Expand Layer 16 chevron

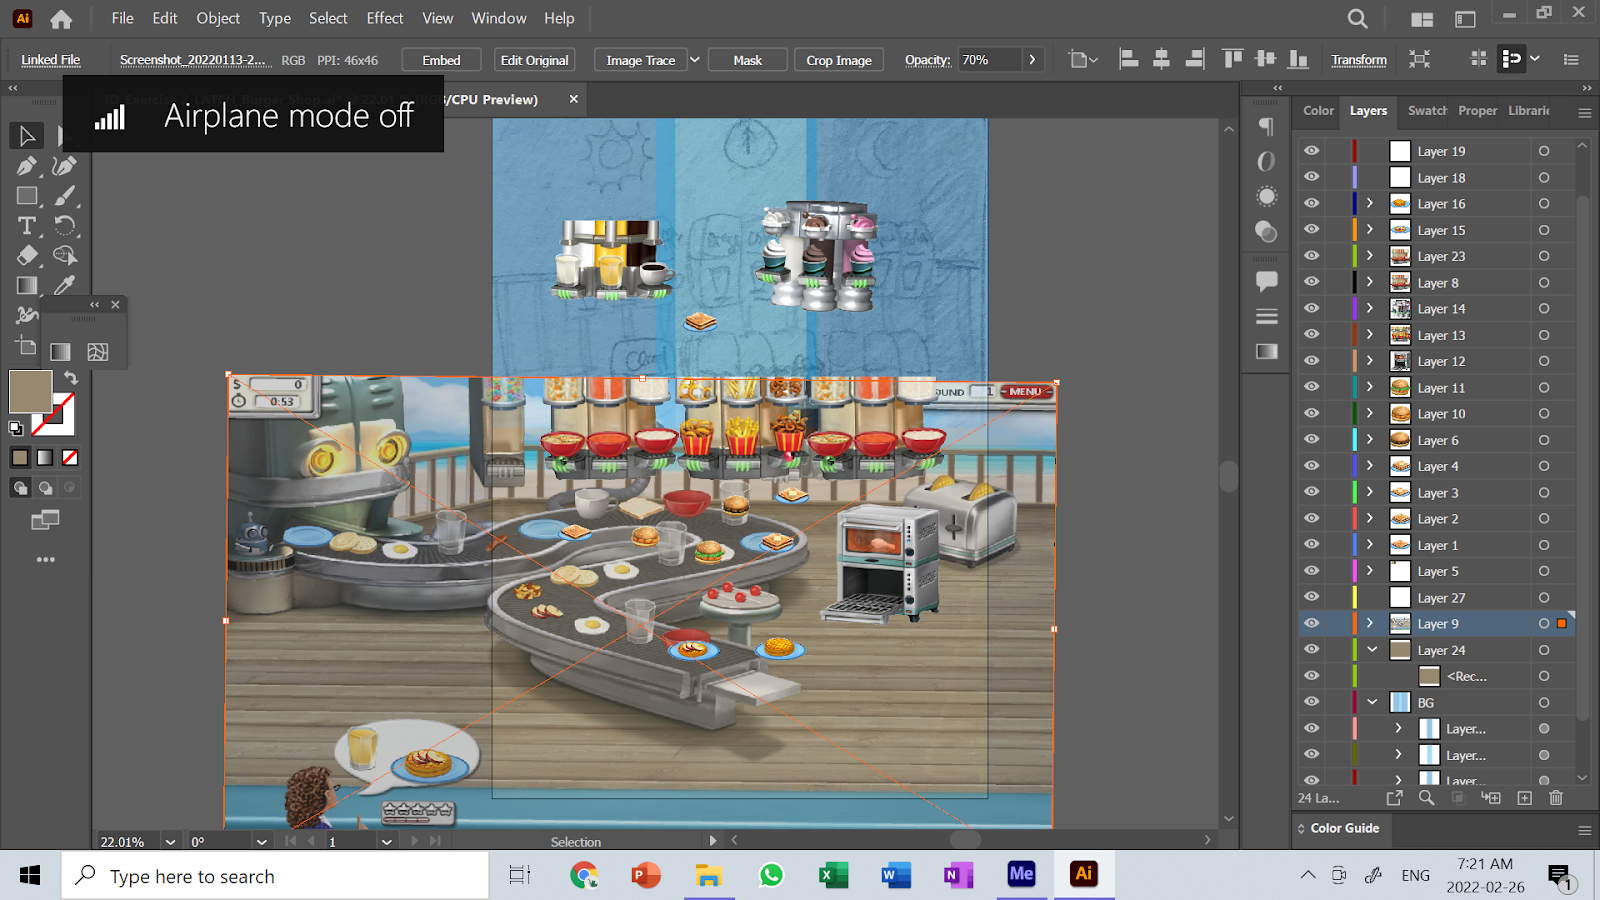click(x=1370, y=203)
